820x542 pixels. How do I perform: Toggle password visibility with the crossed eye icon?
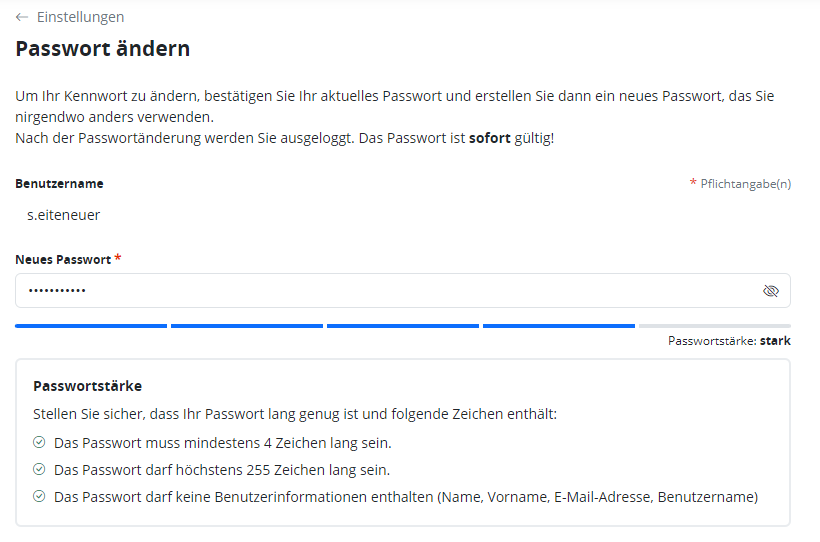pyautogui.click(x=771, y=291)
